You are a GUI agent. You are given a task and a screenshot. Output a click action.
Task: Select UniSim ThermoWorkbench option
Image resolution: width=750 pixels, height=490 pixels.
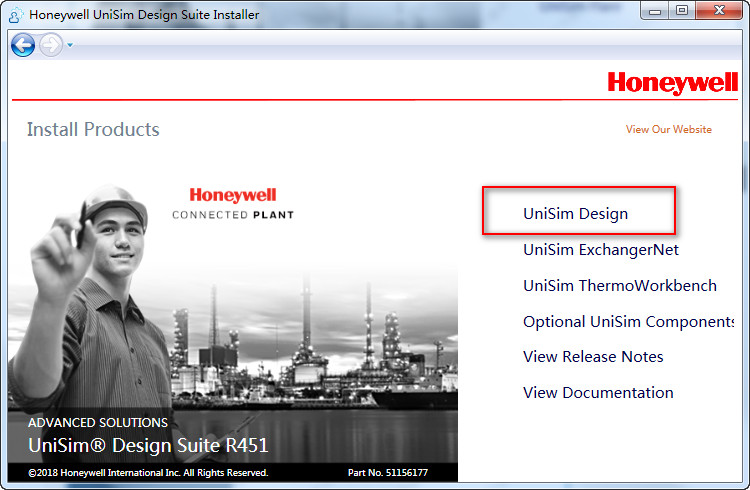click(x=619, y=286)
